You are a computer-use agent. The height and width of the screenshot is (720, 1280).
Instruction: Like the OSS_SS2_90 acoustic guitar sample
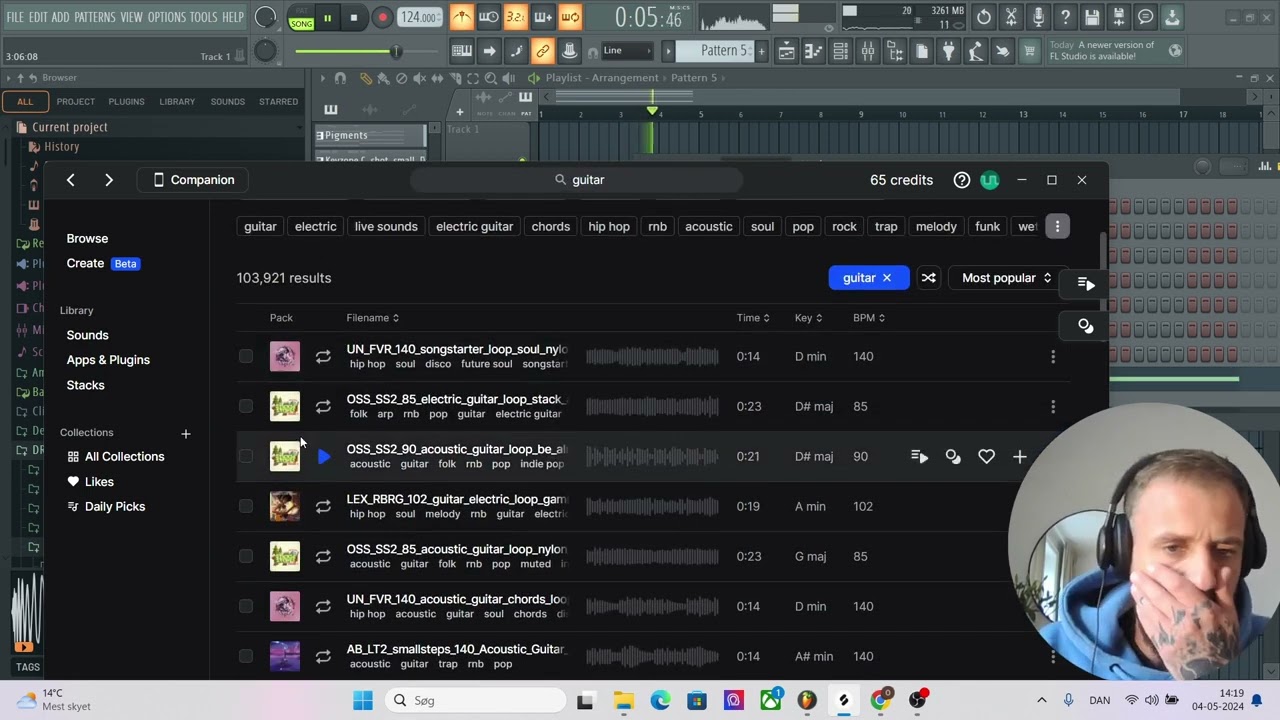986,456
